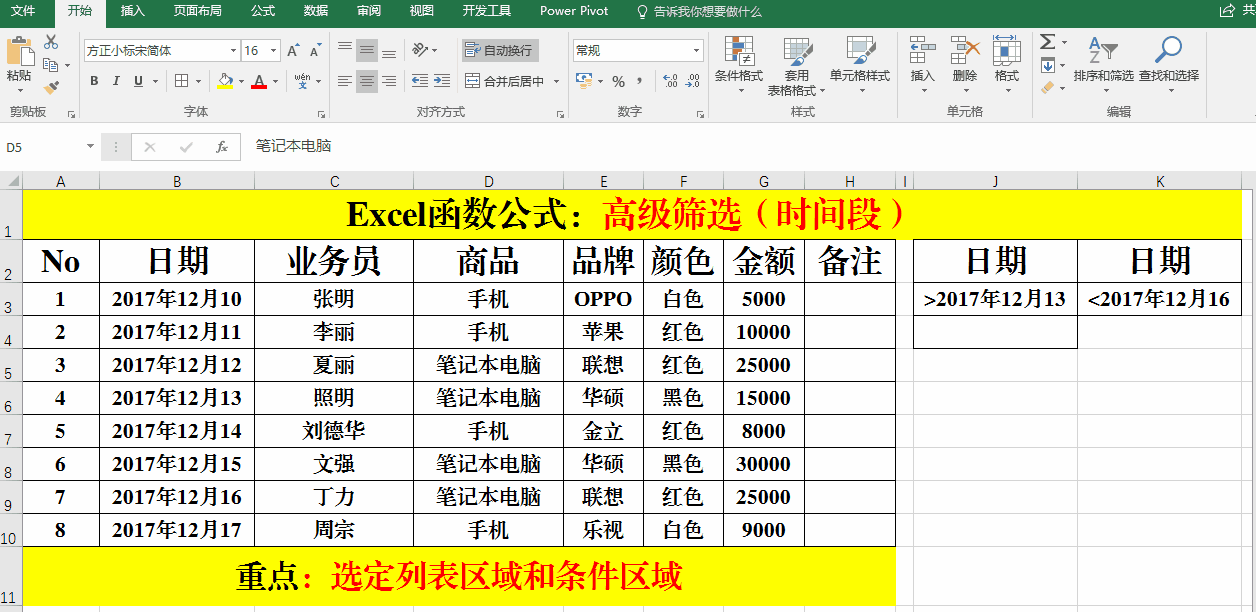Image resolution: width=1256 pixels, height=612 pixels.
Task: Toggle middle vertical alignment
Action: tap(367, 50)
